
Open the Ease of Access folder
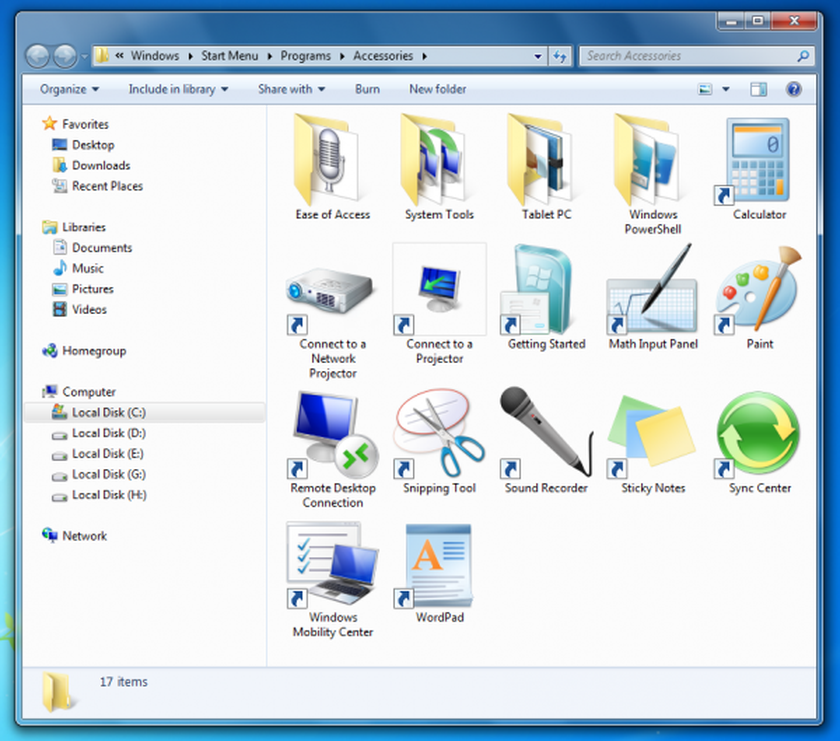(333, 160)
